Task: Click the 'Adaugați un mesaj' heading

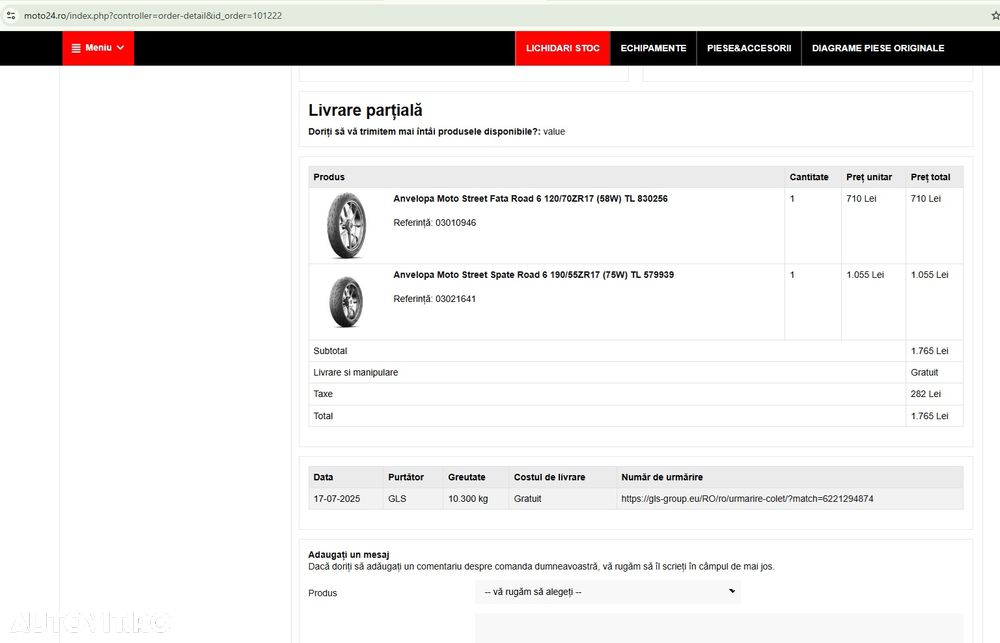Action: [348, 555]
